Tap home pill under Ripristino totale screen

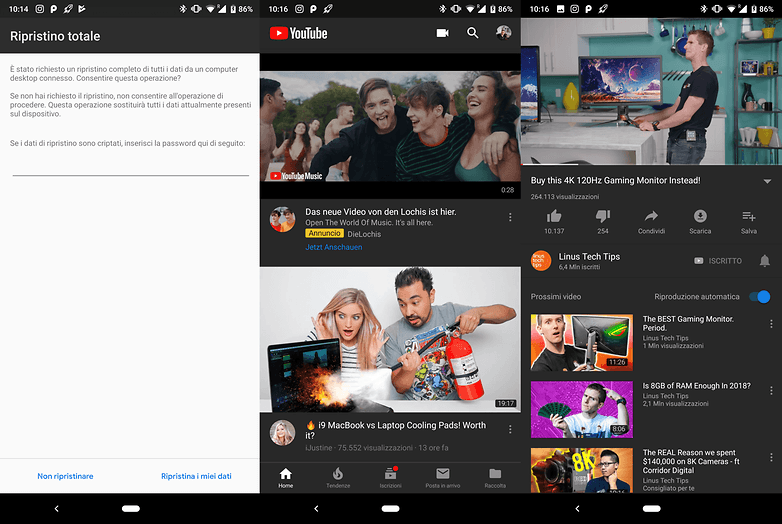pos(131,509)
